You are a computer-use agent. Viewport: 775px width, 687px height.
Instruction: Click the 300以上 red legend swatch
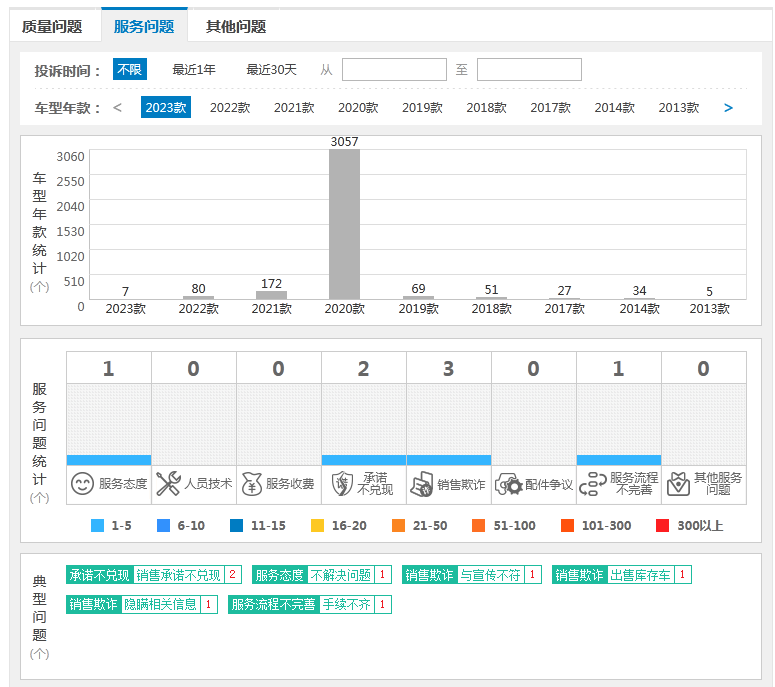point(663,525)
